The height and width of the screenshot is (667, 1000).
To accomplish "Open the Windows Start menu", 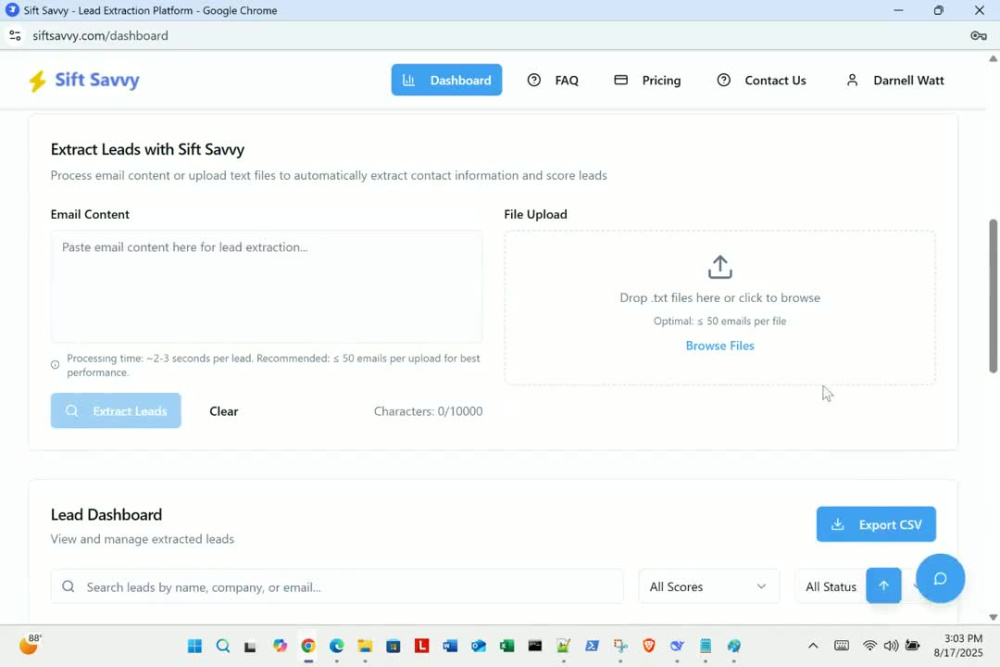I will click(195, 646).
